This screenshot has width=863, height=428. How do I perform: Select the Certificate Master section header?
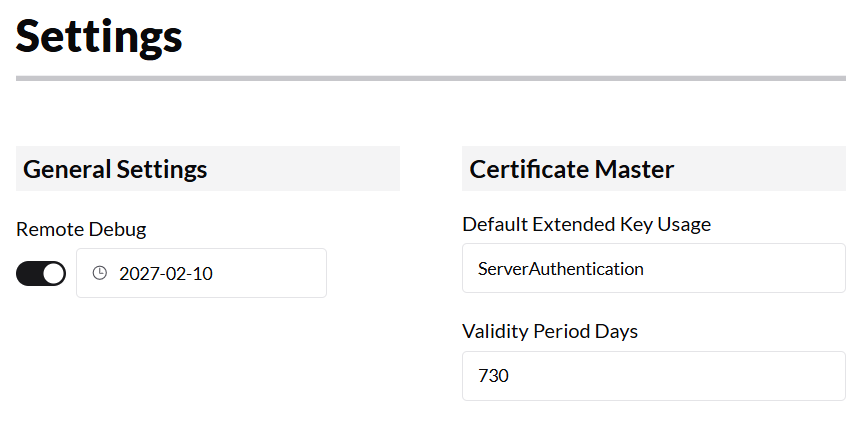(x=572, y=169)
